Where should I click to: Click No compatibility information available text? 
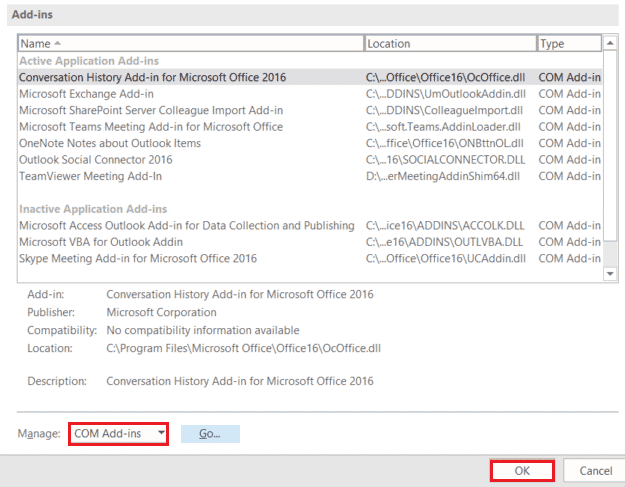[203, 330]
